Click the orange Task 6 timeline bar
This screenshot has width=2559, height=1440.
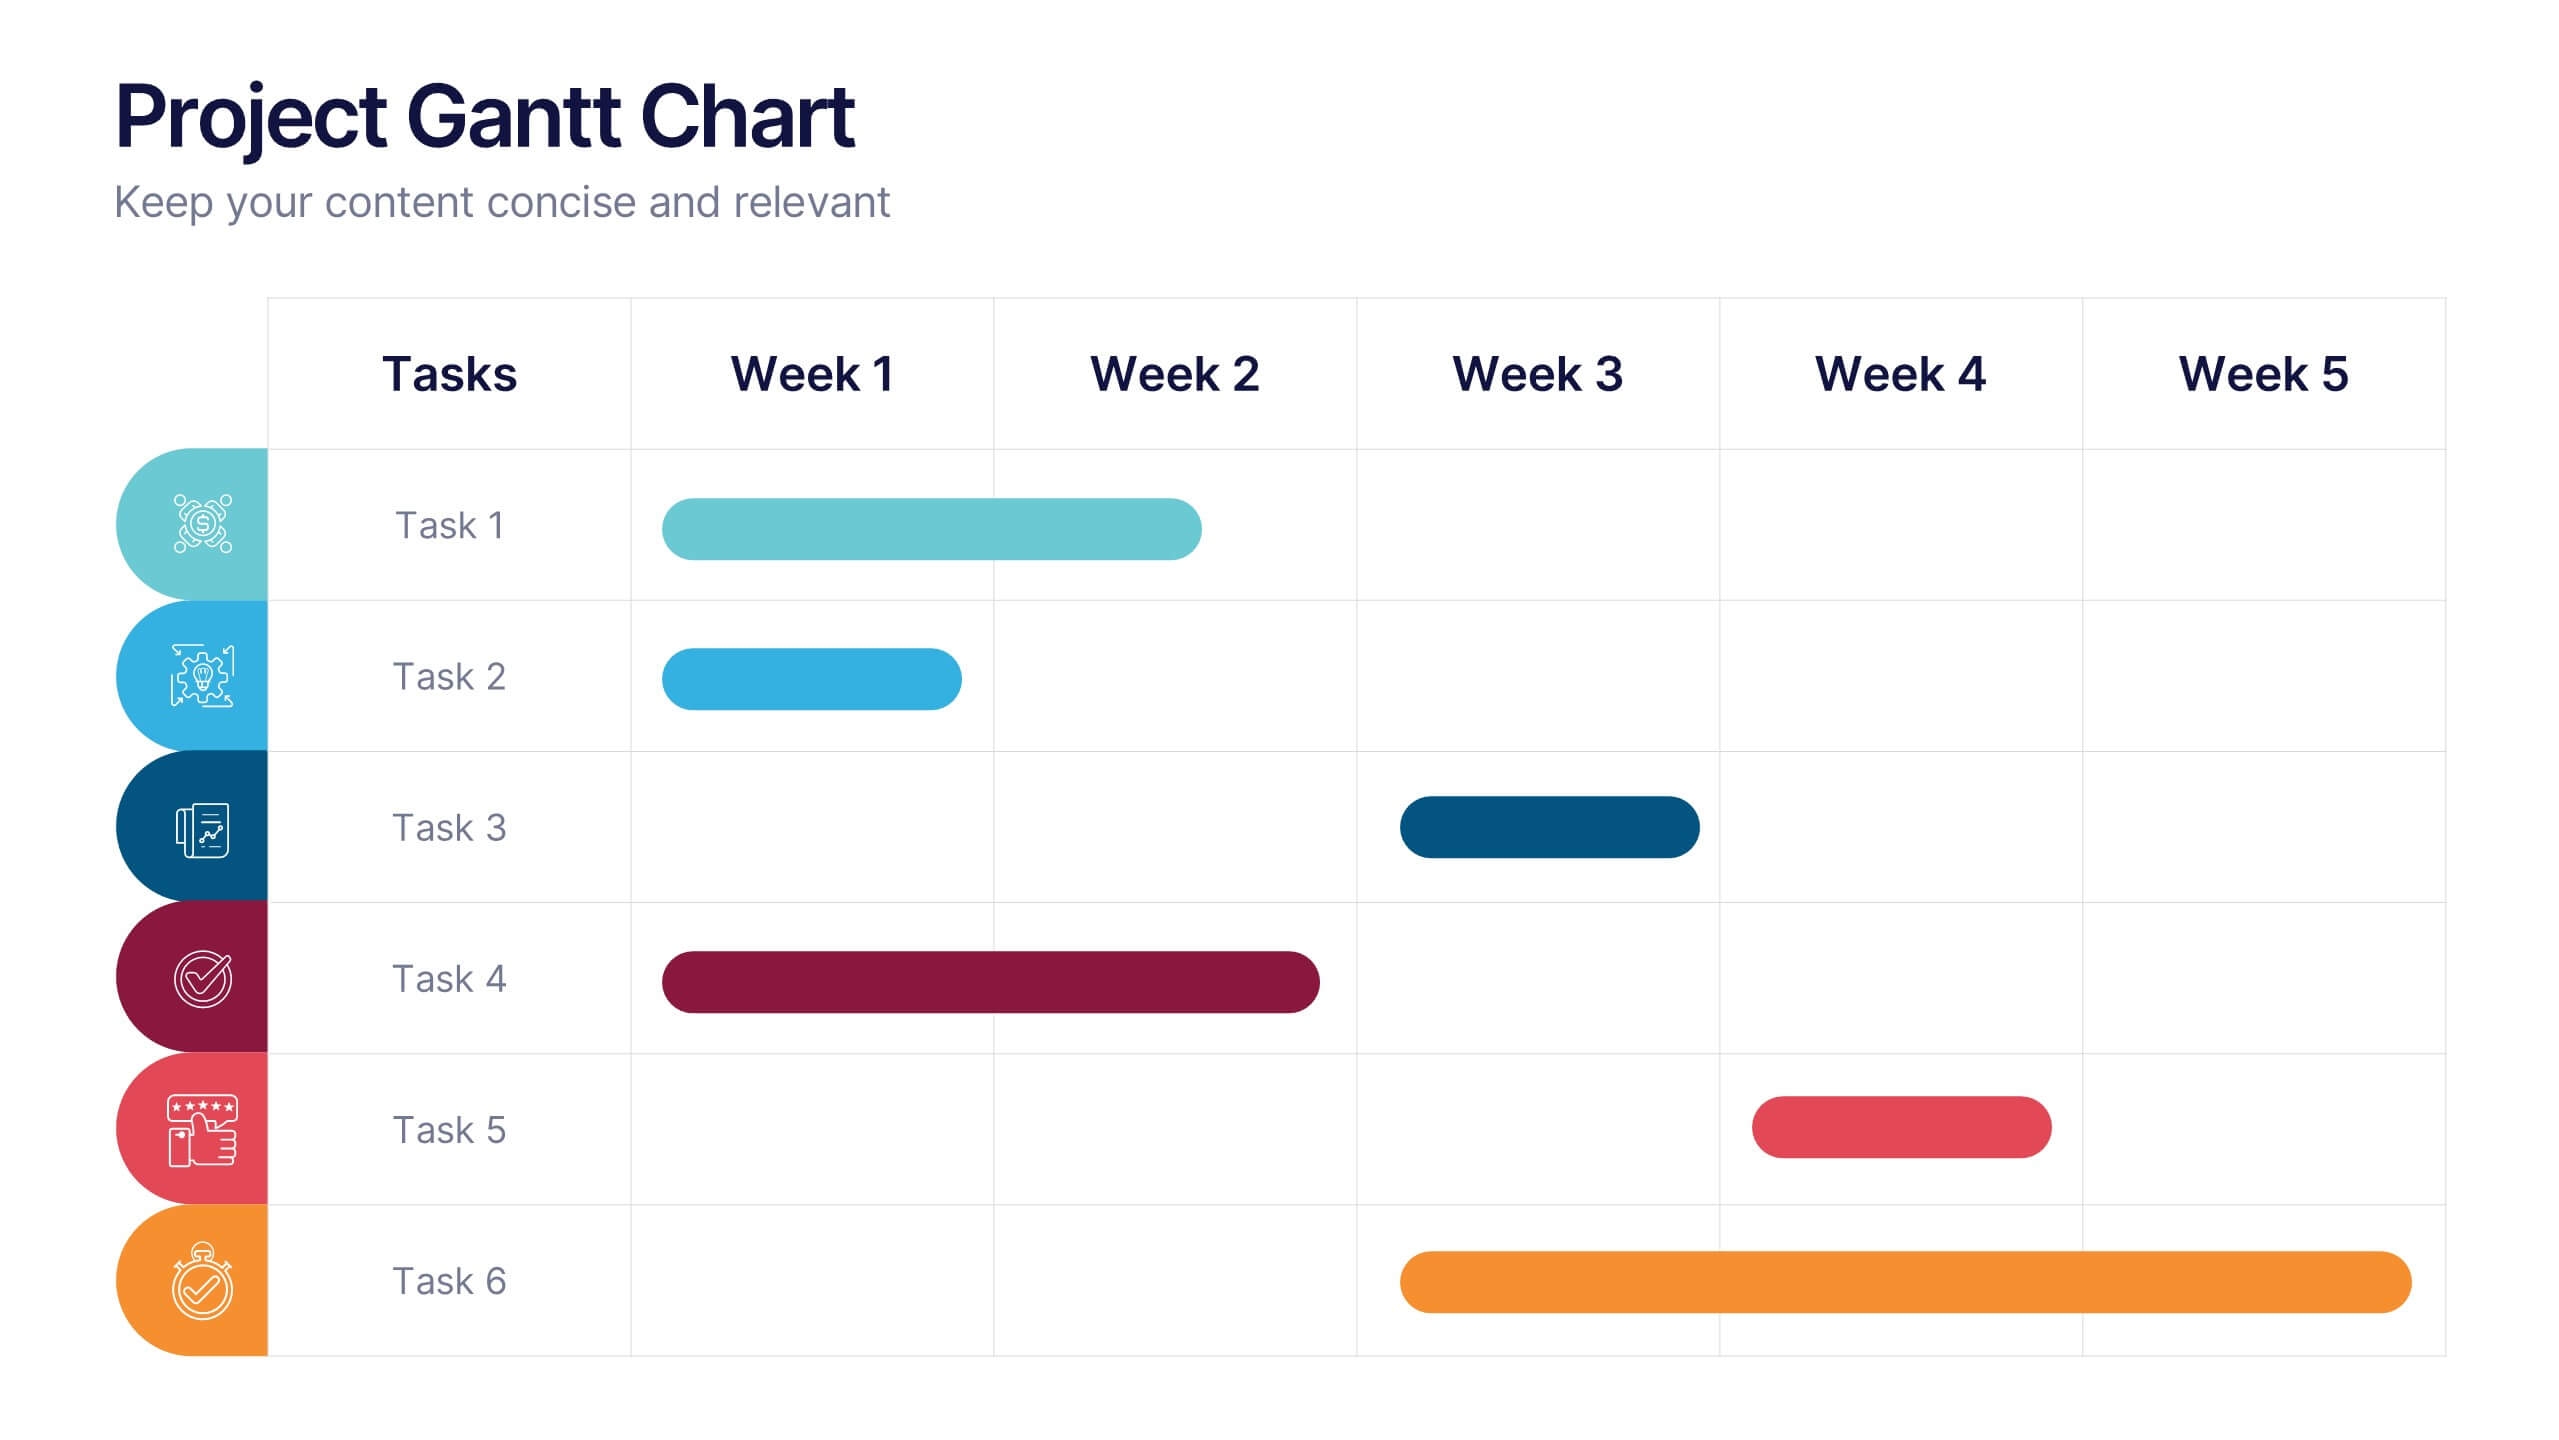coord(1905,1282)
